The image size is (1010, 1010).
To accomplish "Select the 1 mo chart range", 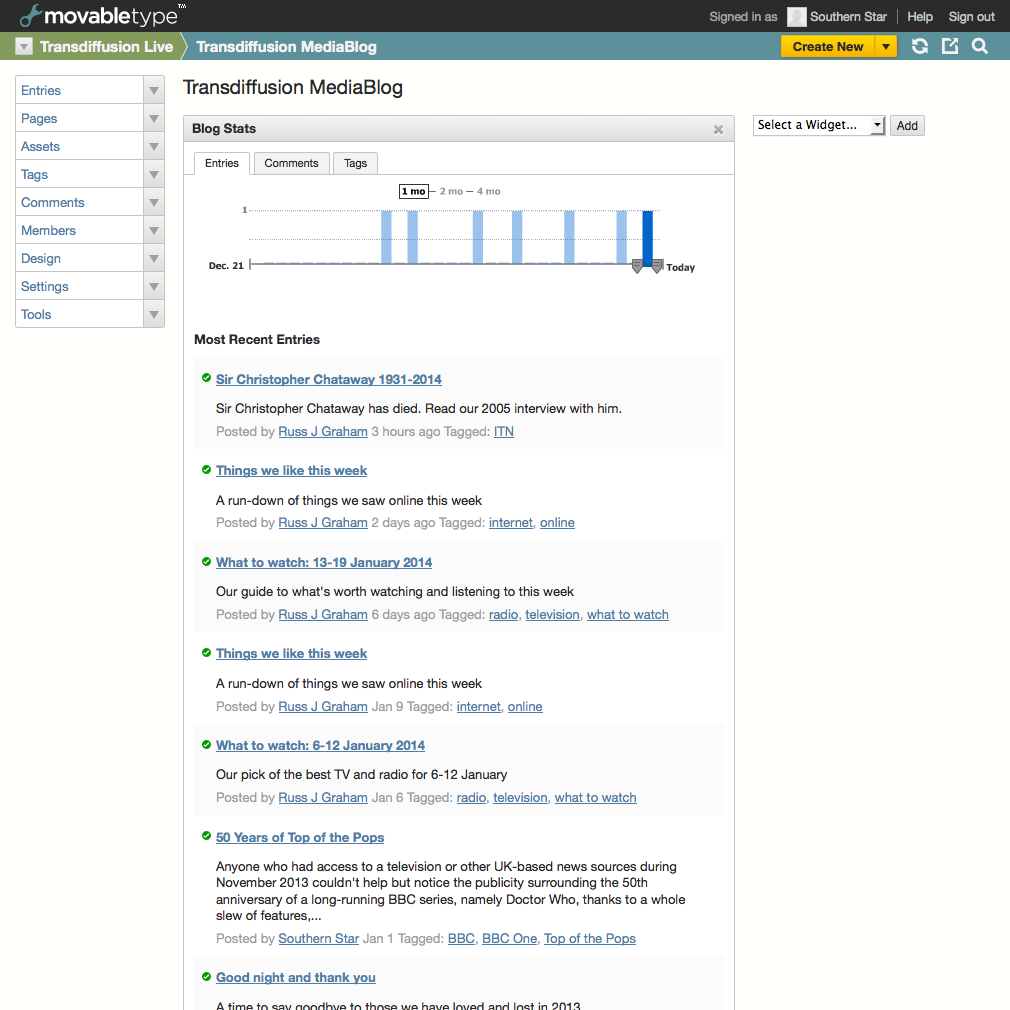I will click(414, 191).
